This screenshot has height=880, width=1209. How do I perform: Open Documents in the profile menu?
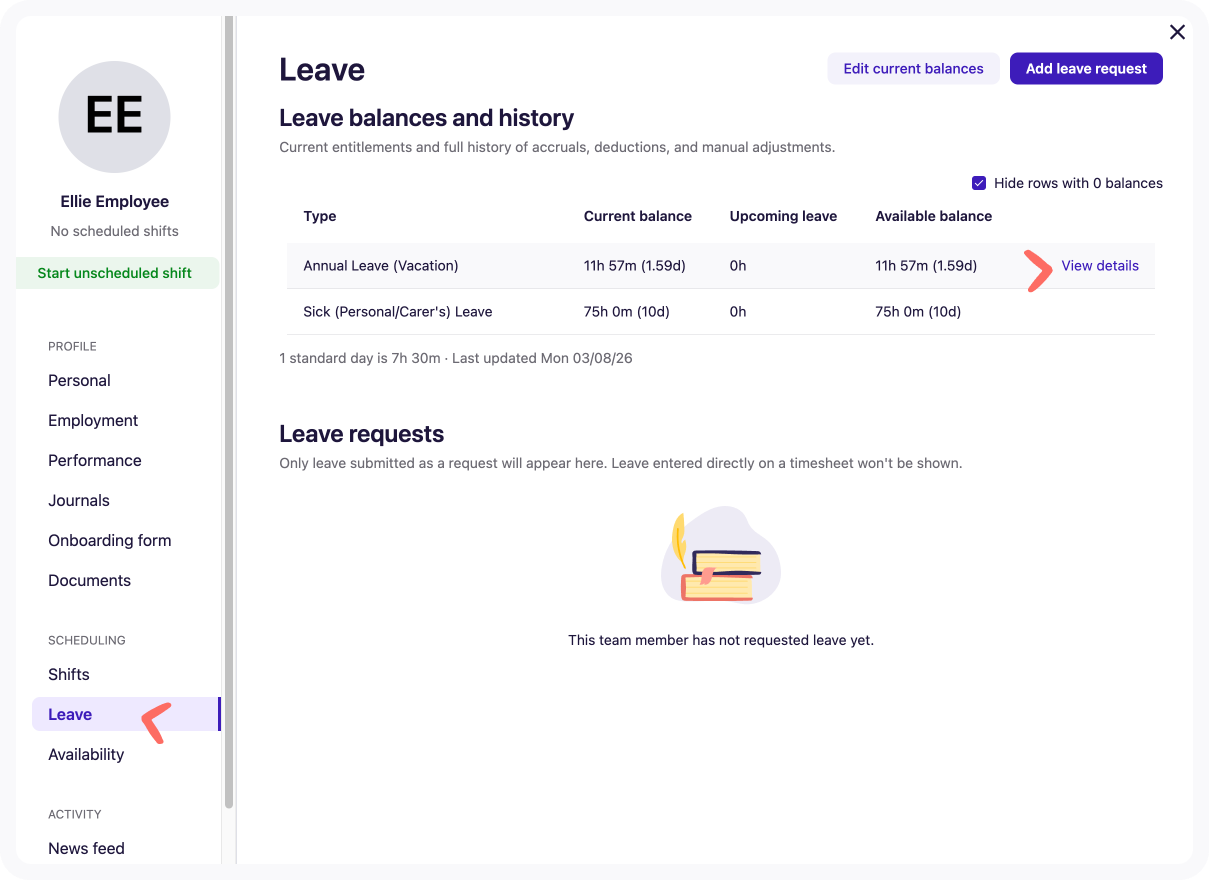pyautogui.click(x=89, y=581)
